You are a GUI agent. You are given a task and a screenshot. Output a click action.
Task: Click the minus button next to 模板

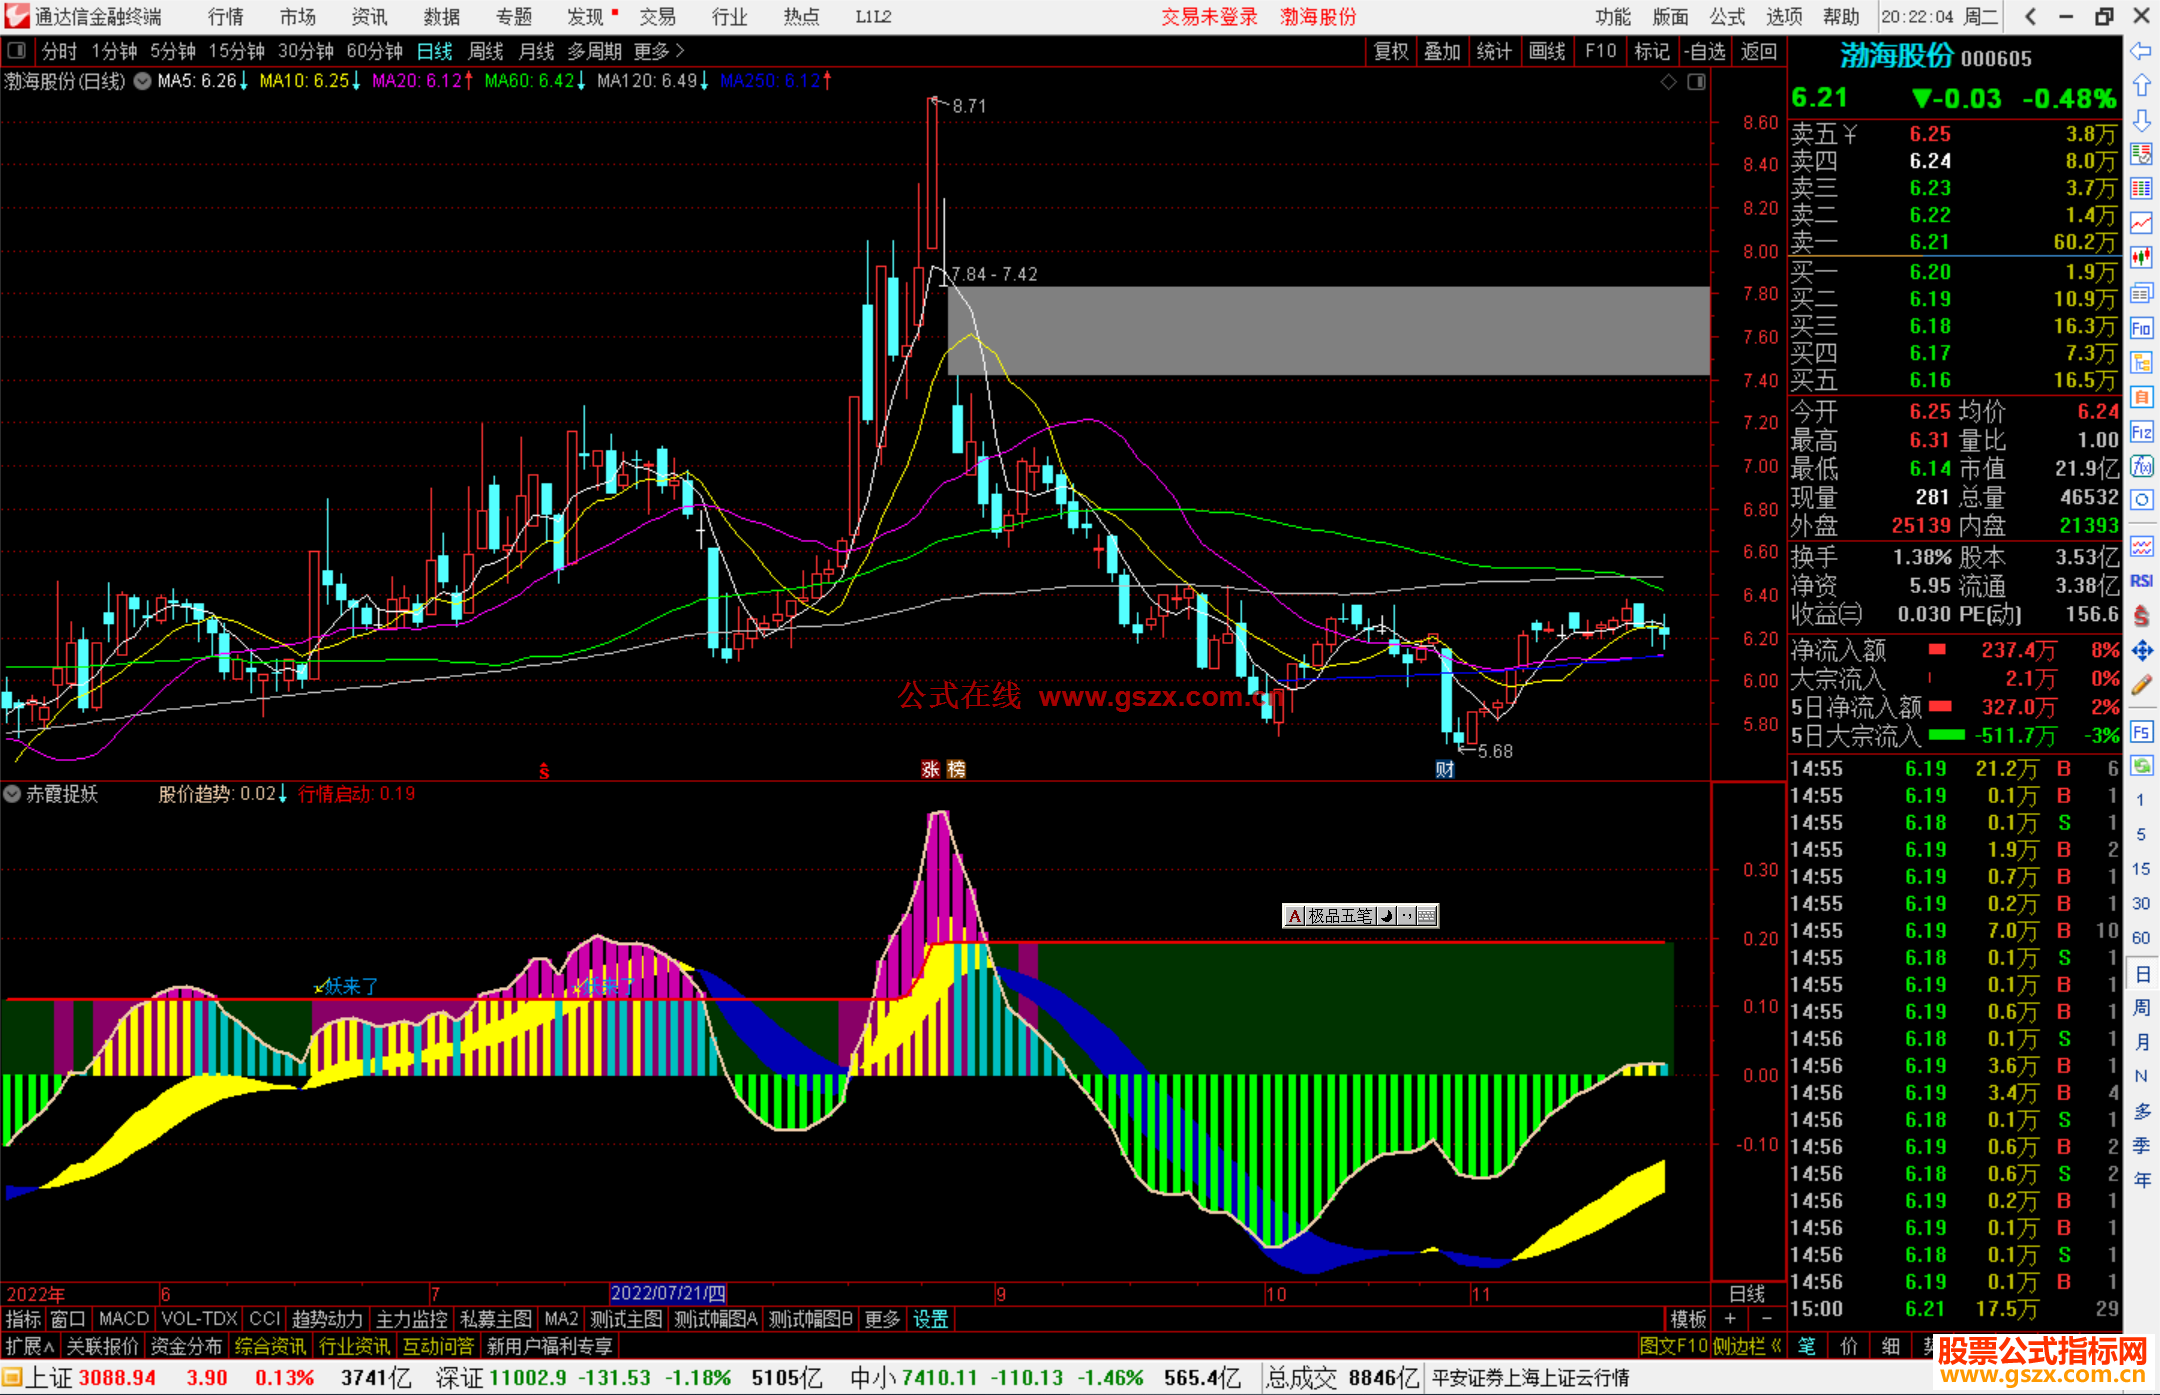(1766, 1320)
